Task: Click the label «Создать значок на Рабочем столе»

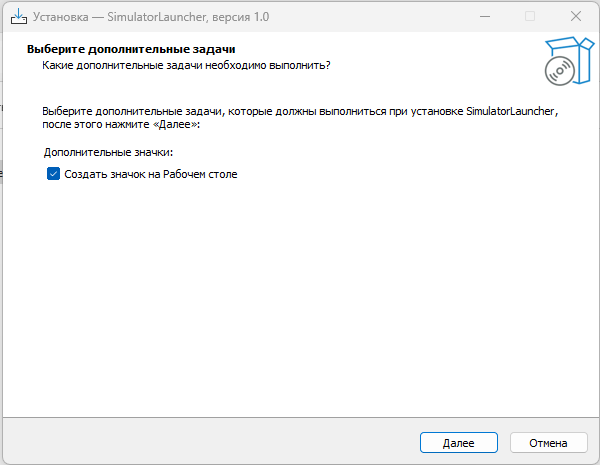Action: tap(151, 174)
